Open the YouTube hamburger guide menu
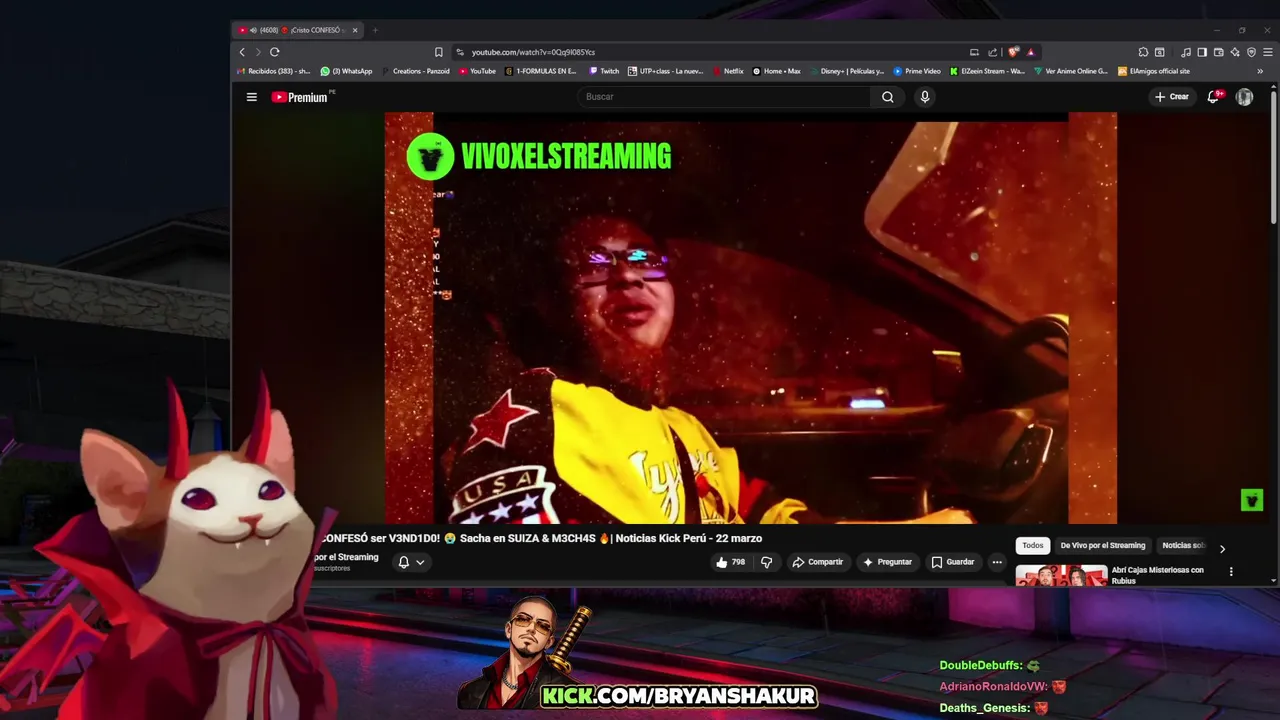The width and height of the screenshot is (1280, 720). click(252, 97)
